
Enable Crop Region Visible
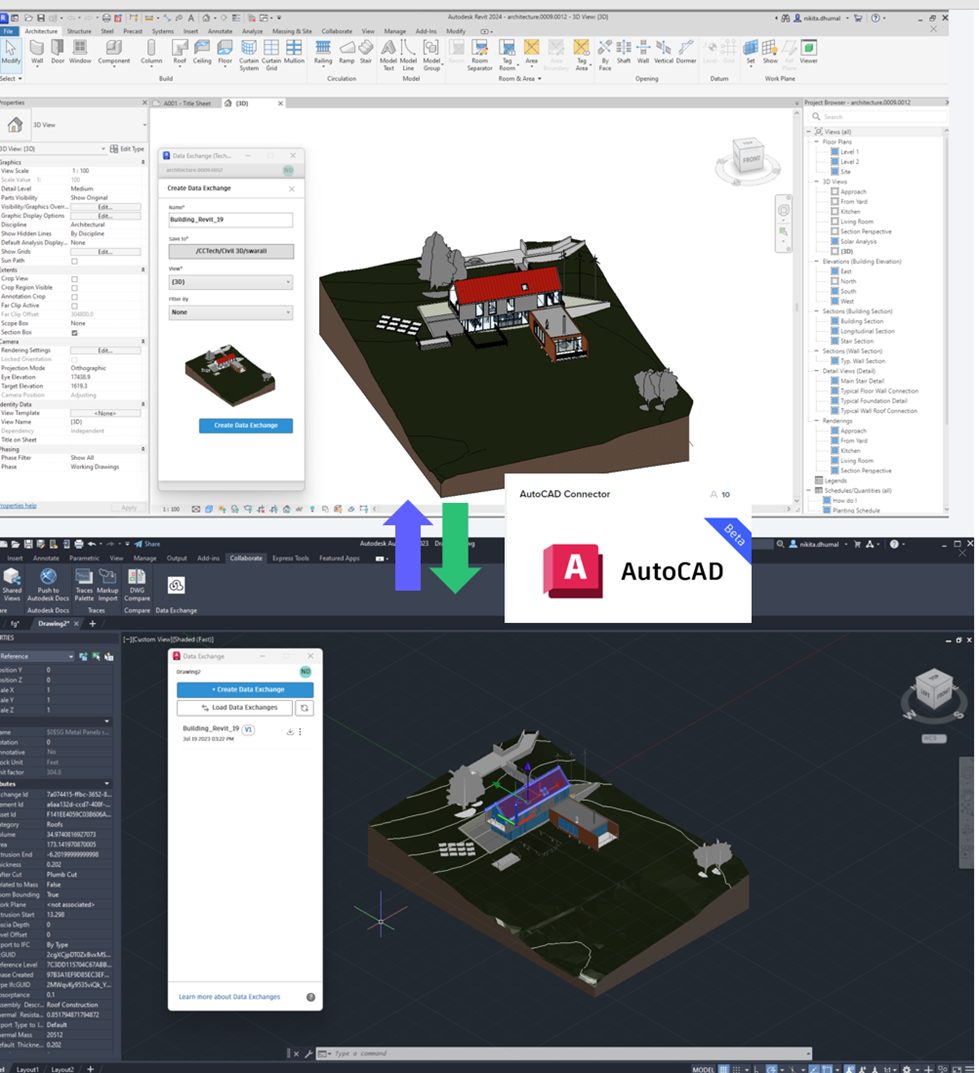[x=74, y=288]
